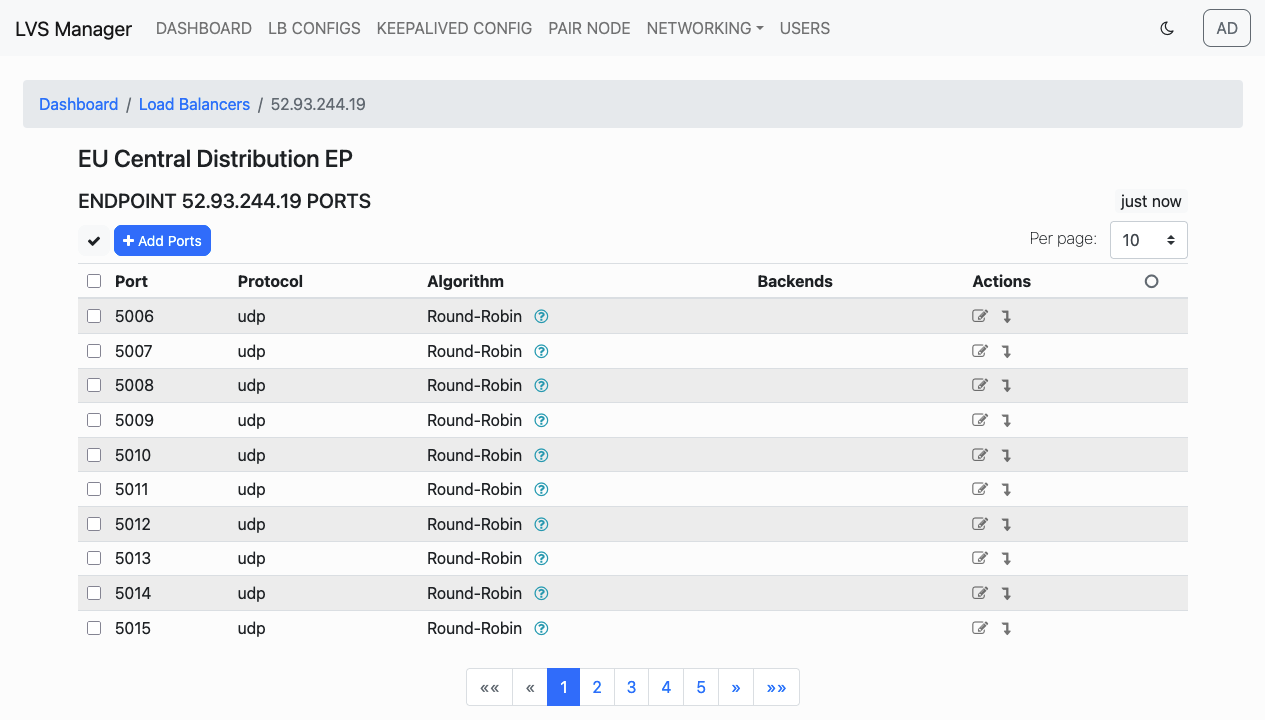
Task: Click the down-arrow action for port 5009
Action: click(x=1006, y=421)
